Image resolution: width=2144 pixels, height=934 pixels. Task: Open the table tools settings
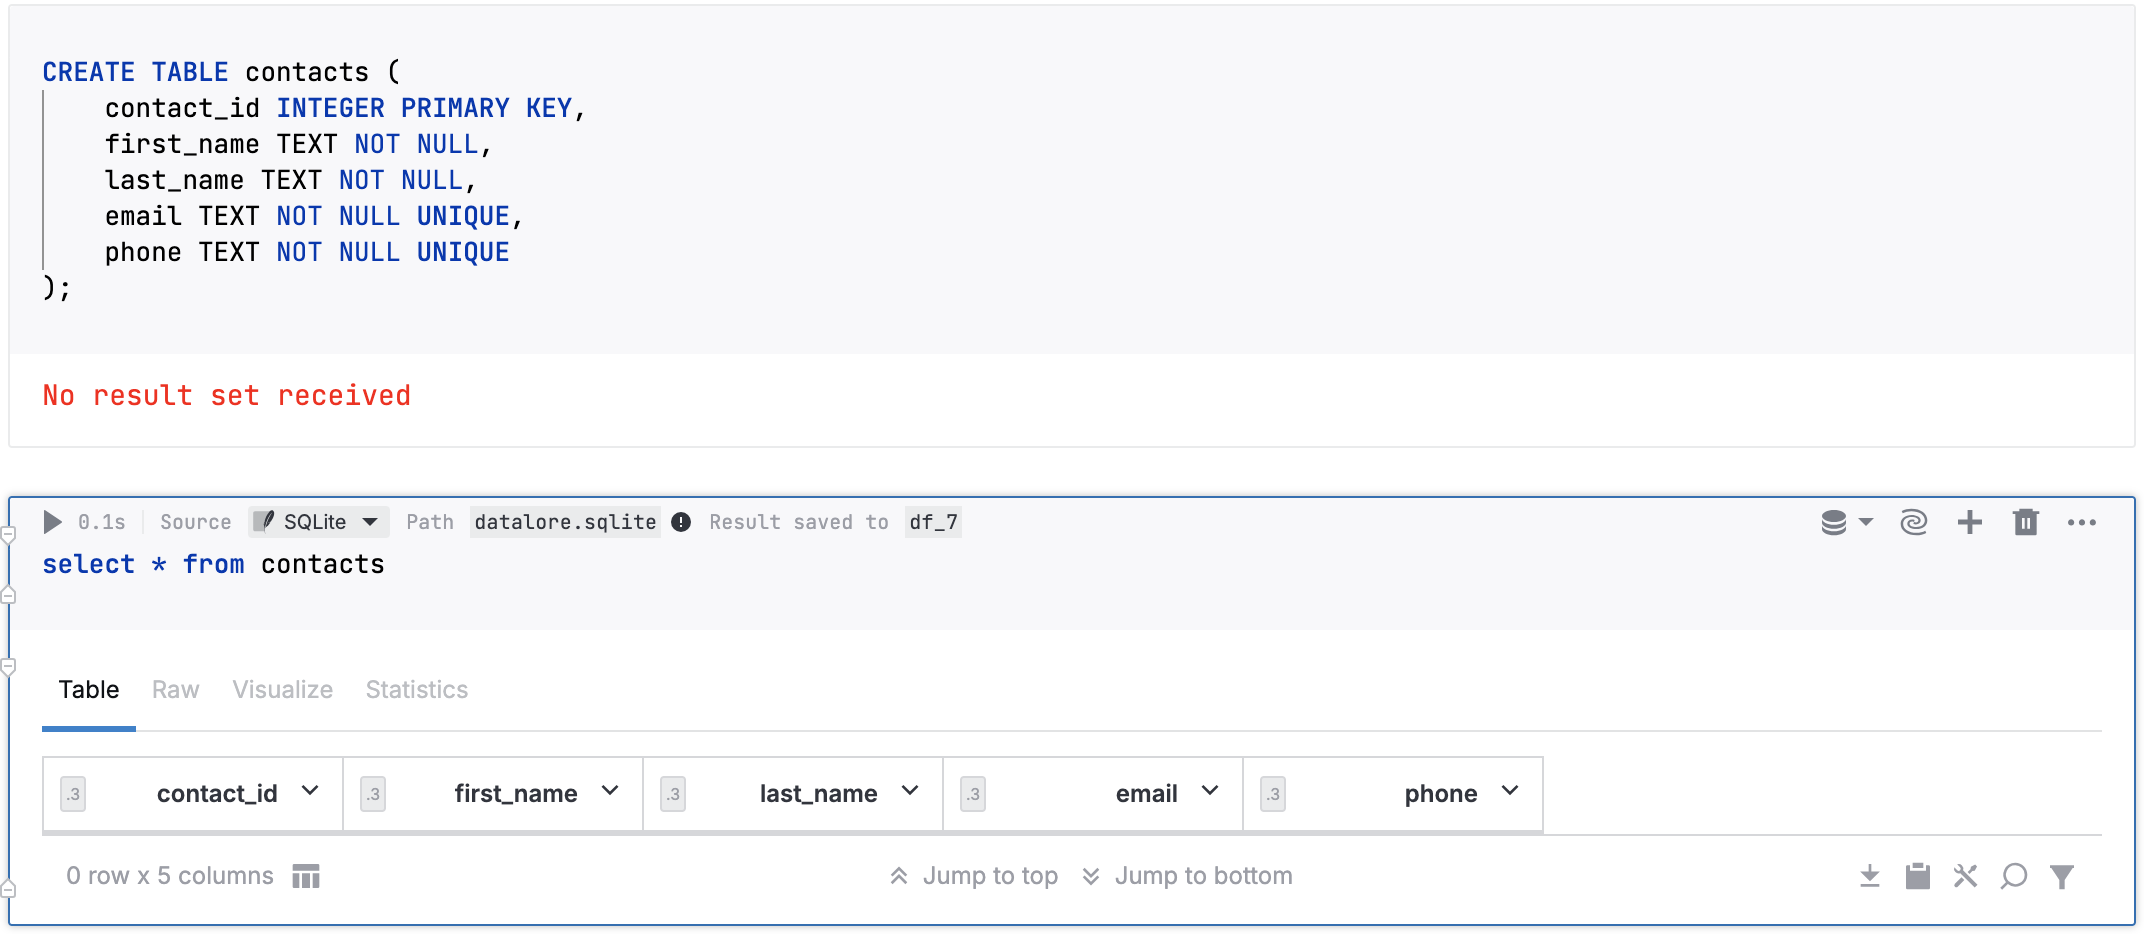coord(1965,875)
